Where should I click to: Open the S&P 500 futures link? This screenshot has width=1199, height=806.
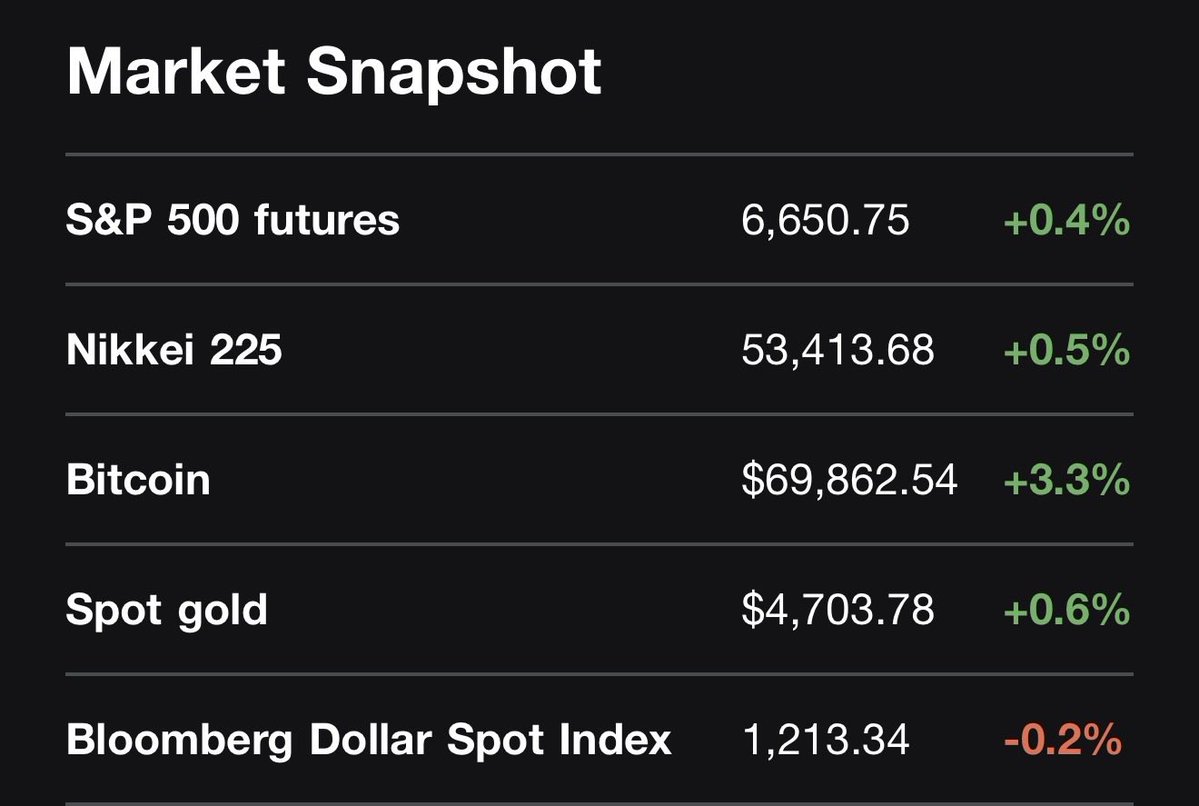pyautogui.click(x=233, y=220)
